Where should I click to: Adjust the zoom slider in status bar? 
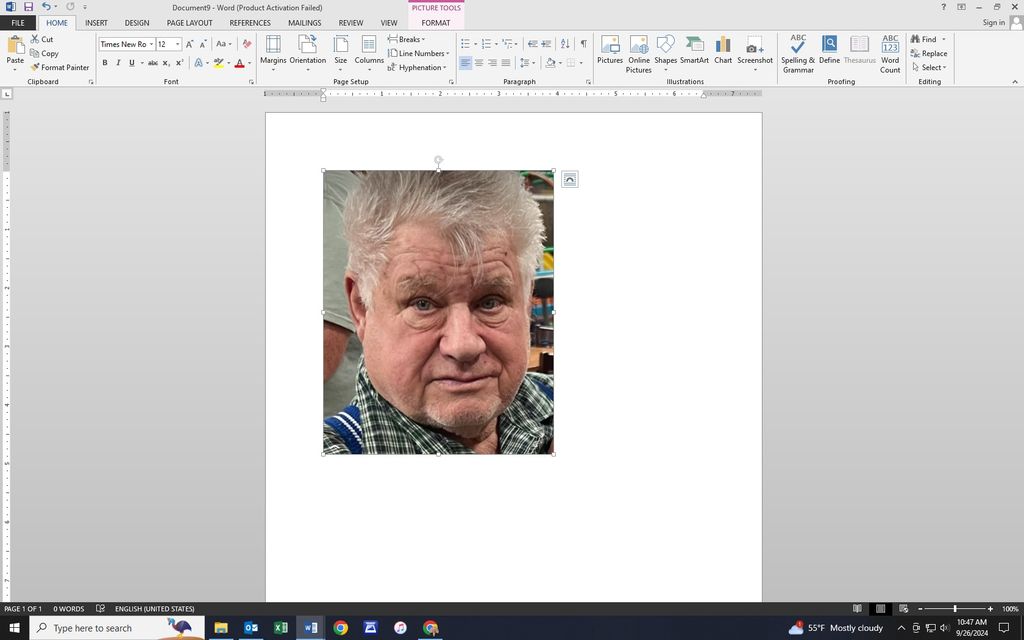(955, 609)
